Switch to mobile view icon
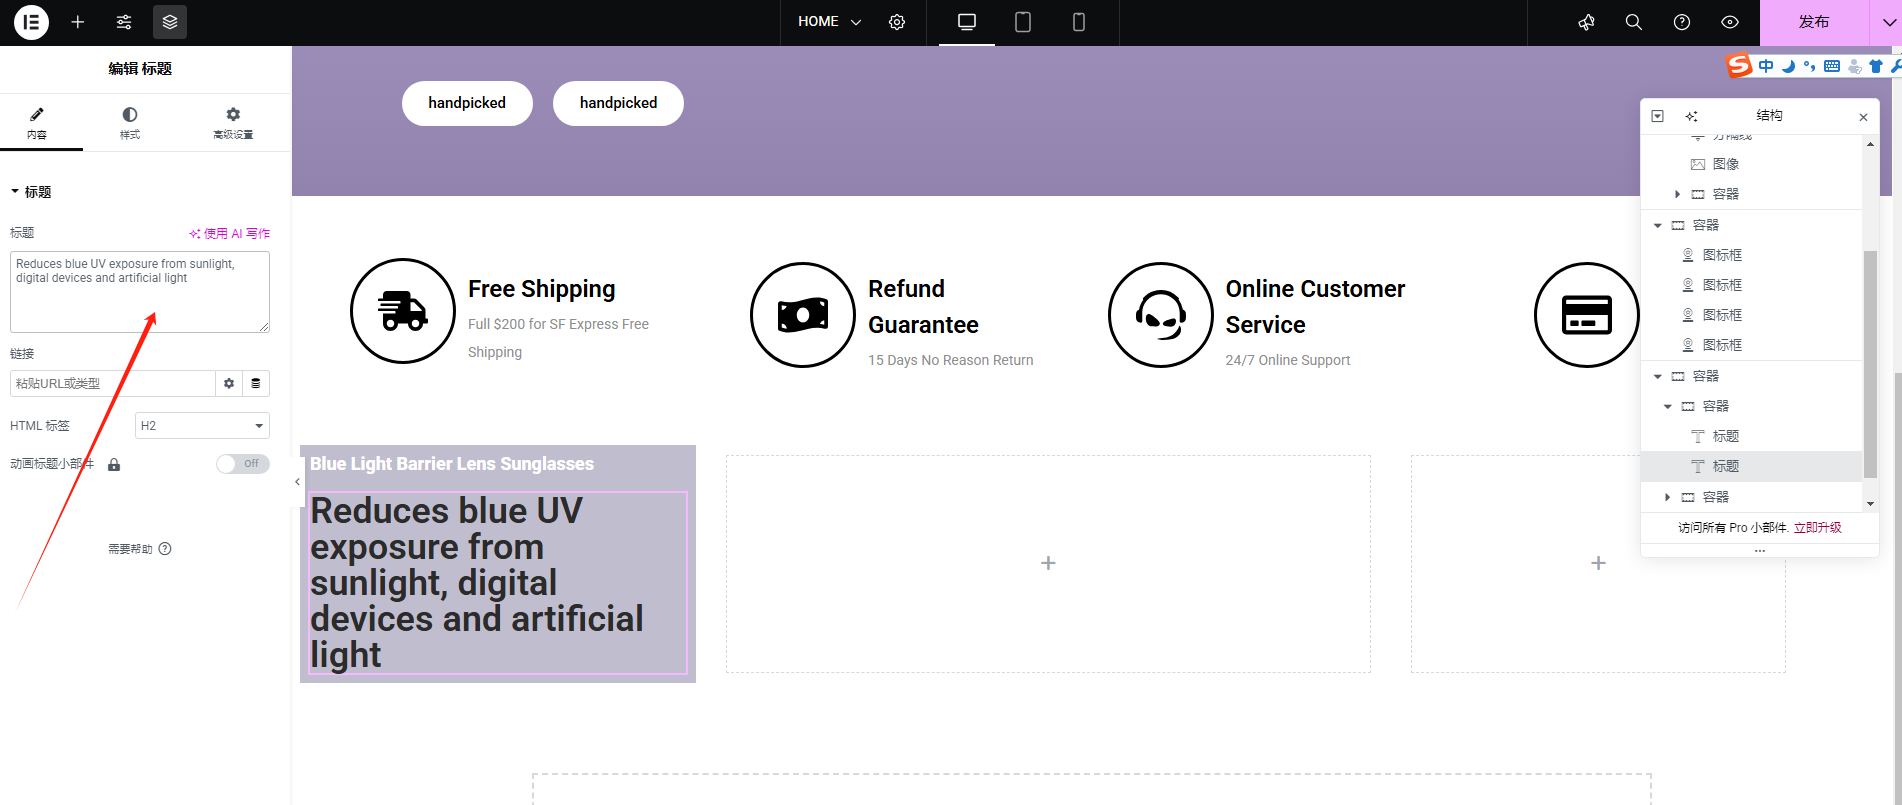The width and height of the screenshot is (1902, 805). coord(1078,22)
